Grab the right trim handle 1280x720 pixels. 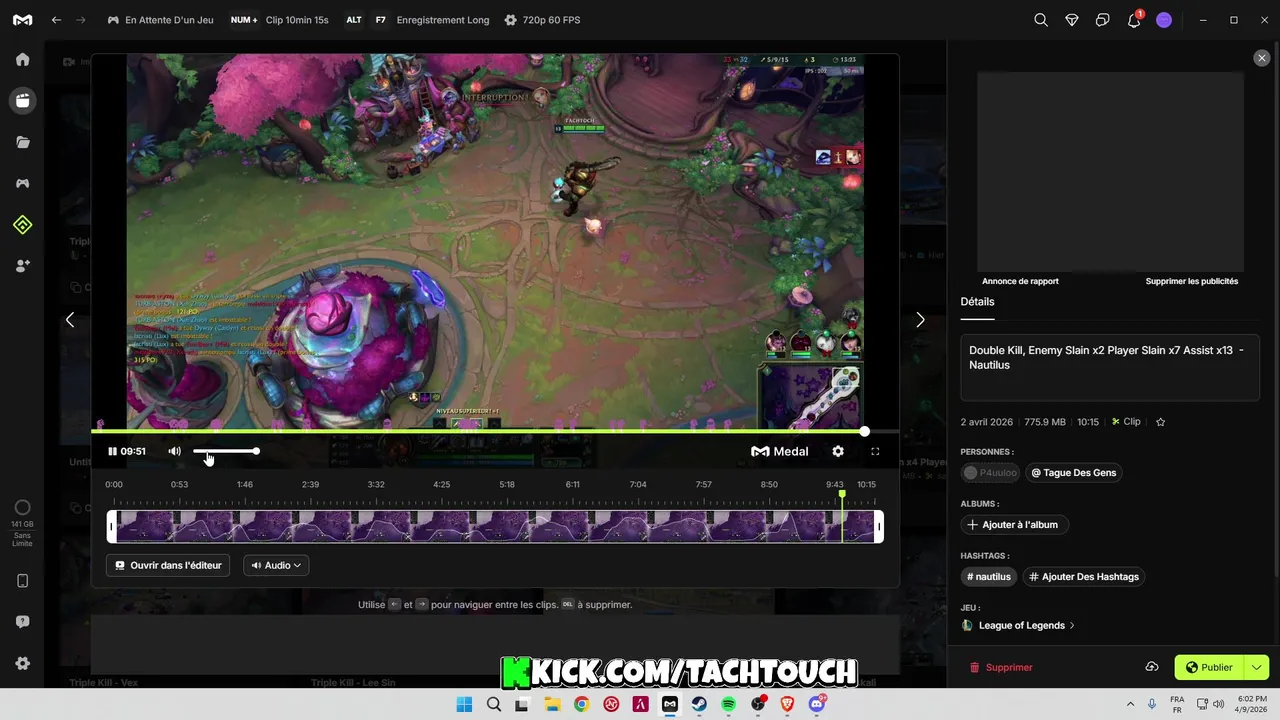[x=879, y=527]
